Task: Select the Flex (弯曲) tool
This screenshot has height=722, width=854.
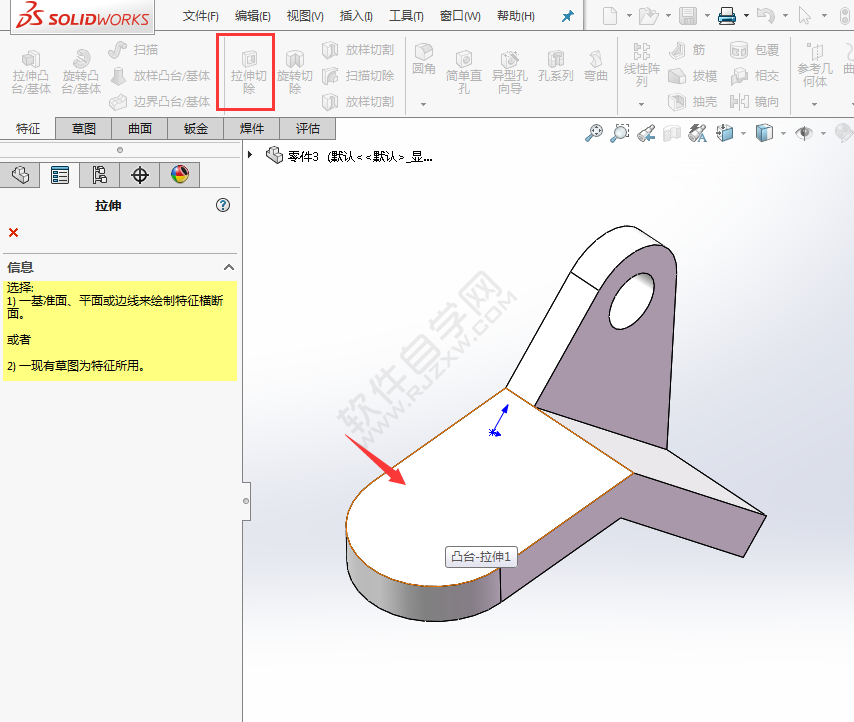Action: click(x=596, y=66)
